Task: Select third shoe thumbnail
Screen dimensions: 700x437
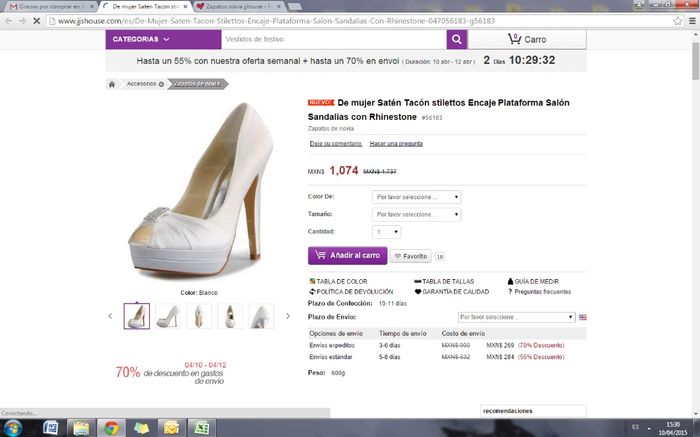Action: pyautogui.click(x=199, y=316)
